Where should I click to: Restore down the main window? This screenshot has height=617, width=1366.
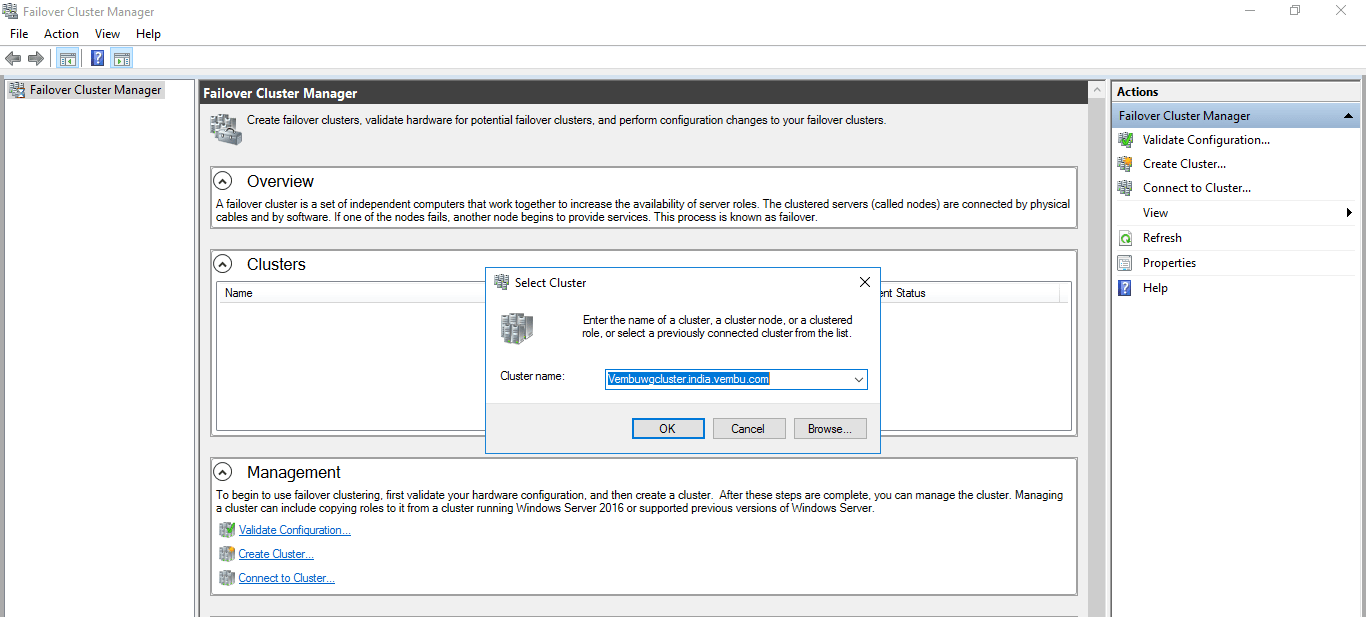click(x=1295, y=11)
